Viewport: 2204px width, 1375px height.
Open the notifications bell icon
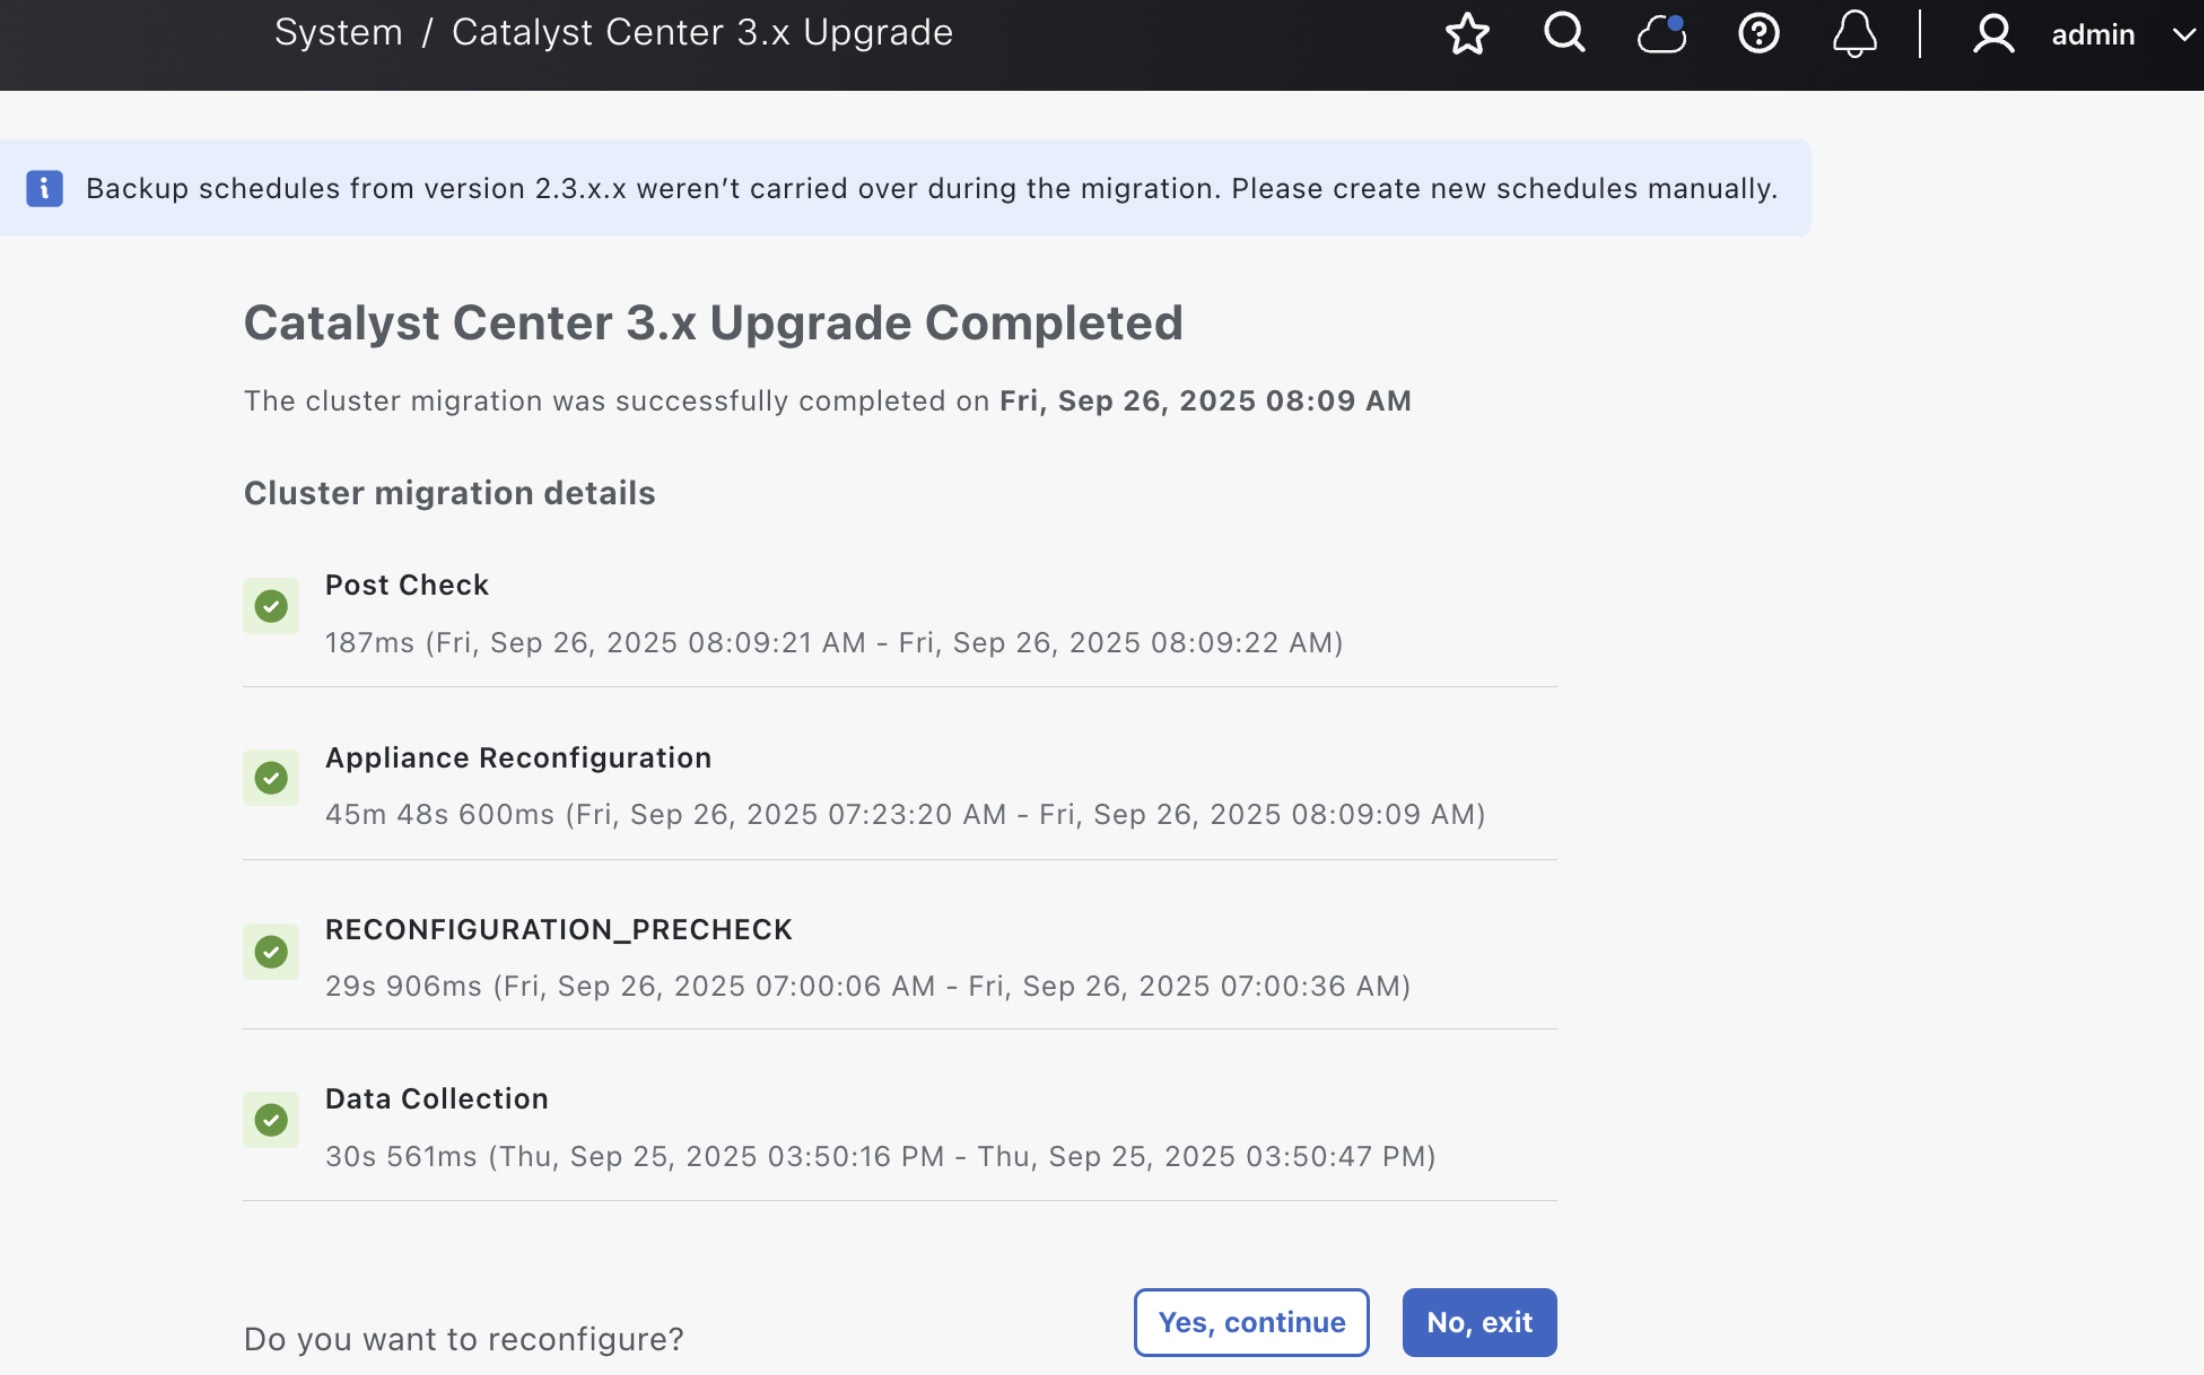tap(1854, 34)
